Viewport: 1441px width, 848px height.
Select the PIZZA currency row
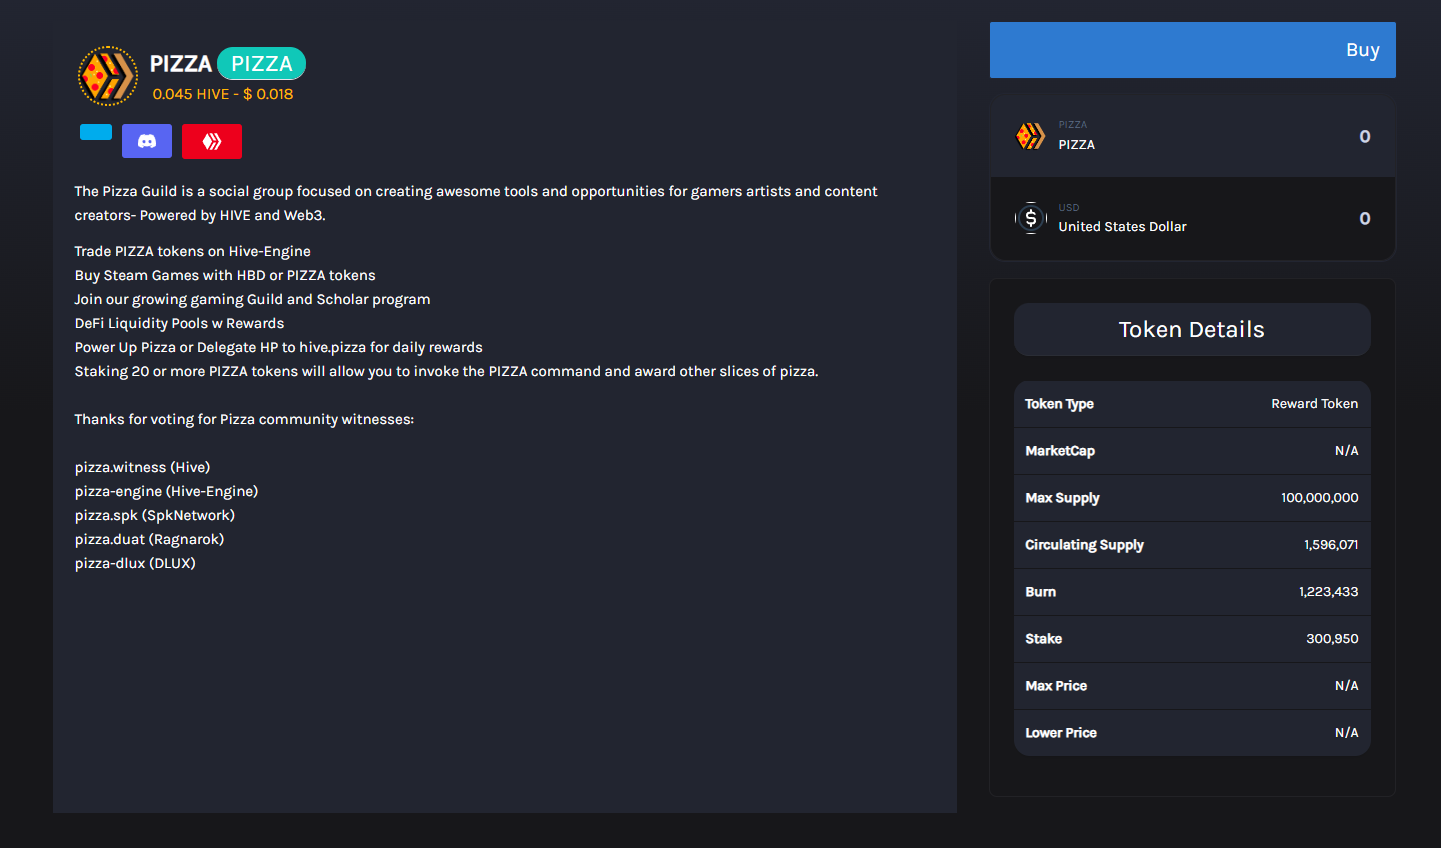[1193, 136]
